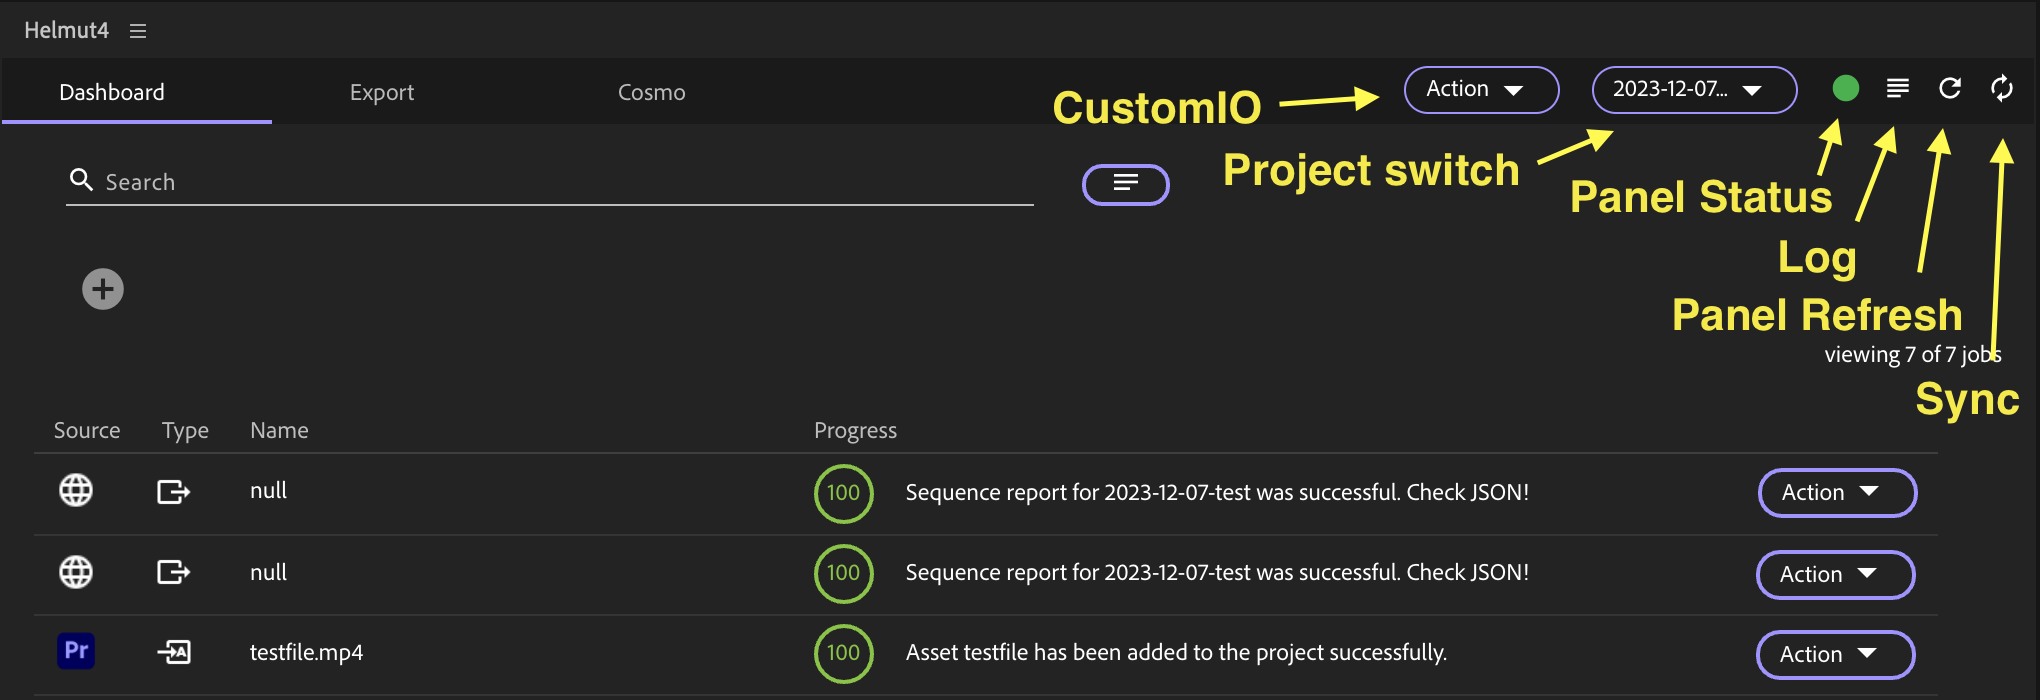Click globe source icon in first row
This screenshot has width=2040, height=700.
coord(76,491)
